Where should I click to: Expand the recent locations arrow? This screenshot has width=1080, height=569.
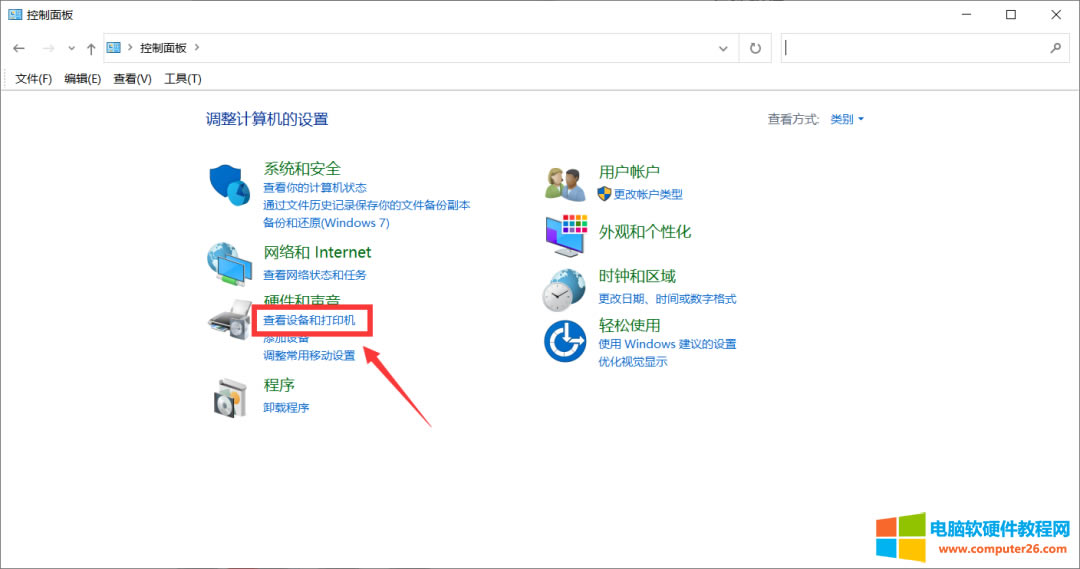pos(71,48)
